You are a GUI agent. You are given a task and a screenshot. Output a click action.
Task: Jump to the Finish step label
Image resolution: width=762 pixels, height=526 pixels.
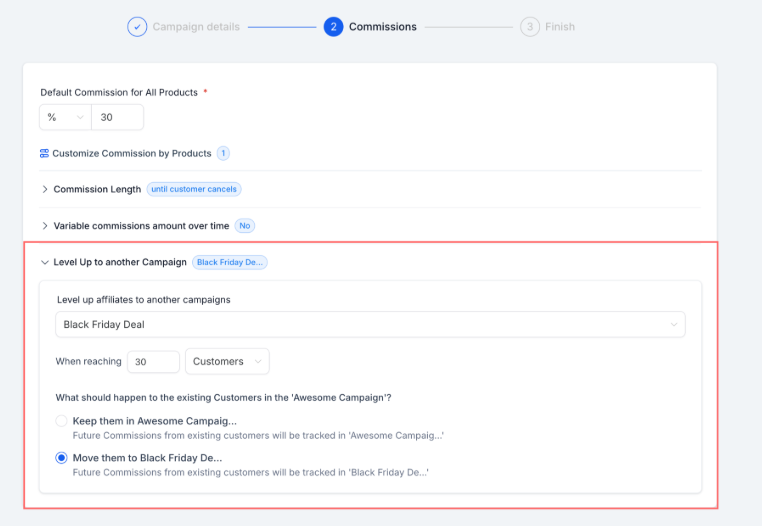(x=560, y=27)
